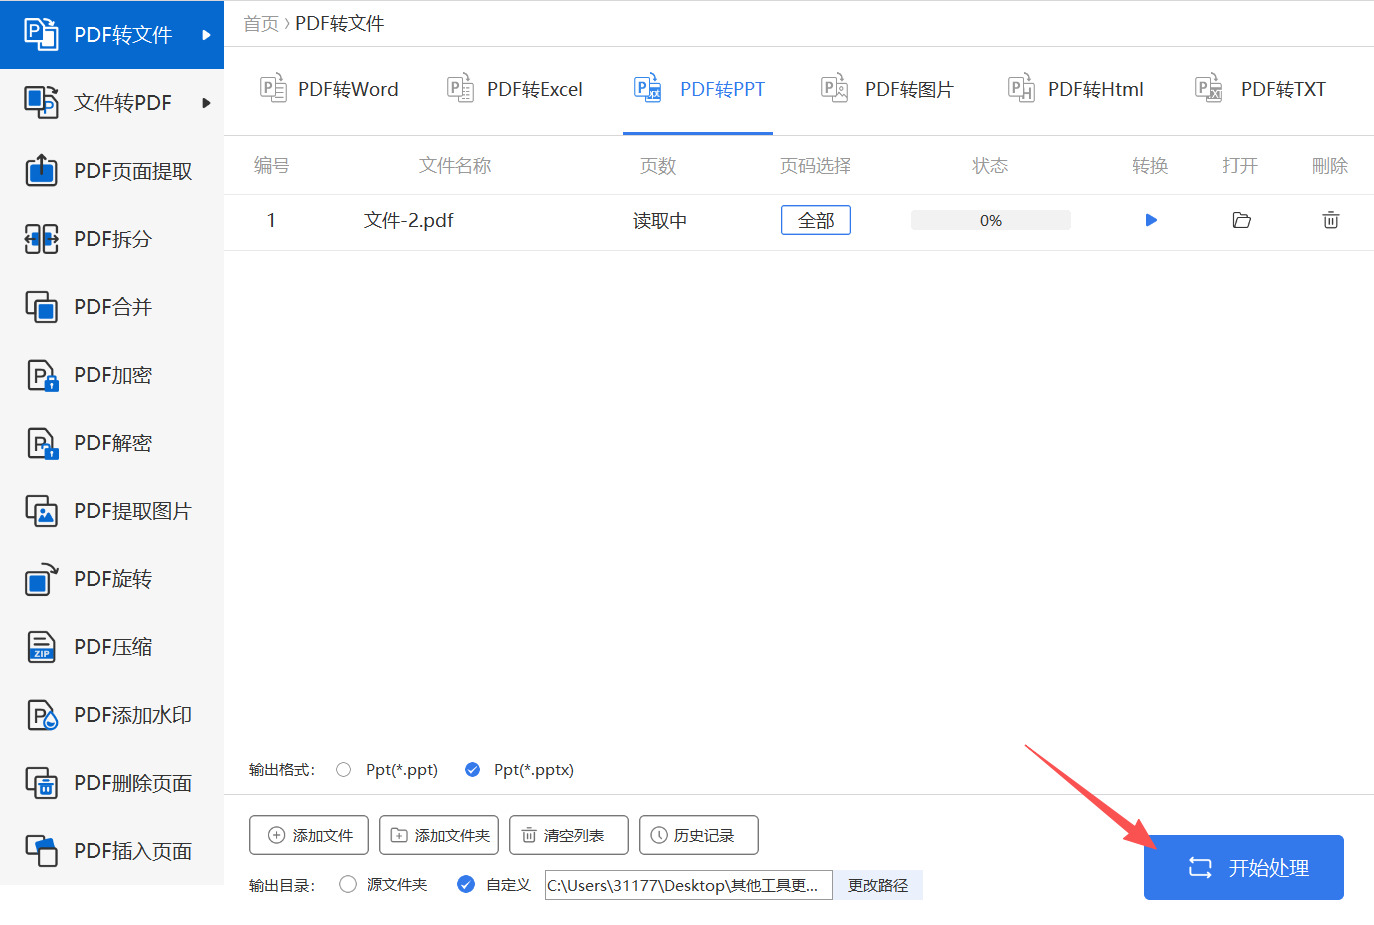Click the 开始处理 start button
The image size is (1374, 925).
tap(1244, 867)
